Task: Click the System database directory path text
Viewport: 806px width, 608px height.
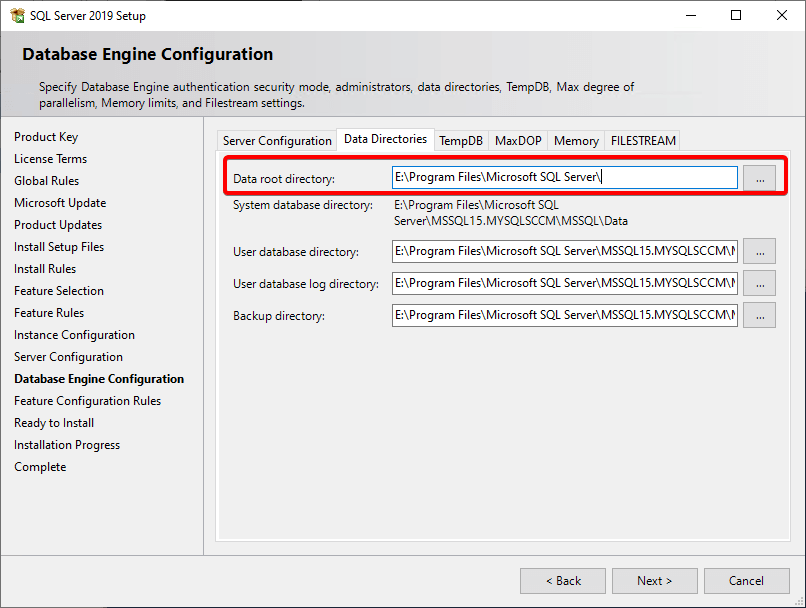Action: pos(511,213)
